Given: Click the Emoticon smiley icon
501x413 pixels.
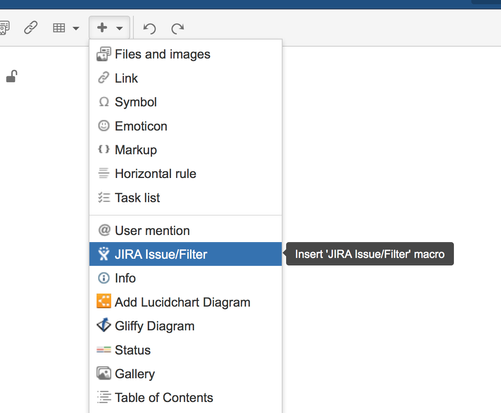Looking at the screenshot, I should click(104, 126).
